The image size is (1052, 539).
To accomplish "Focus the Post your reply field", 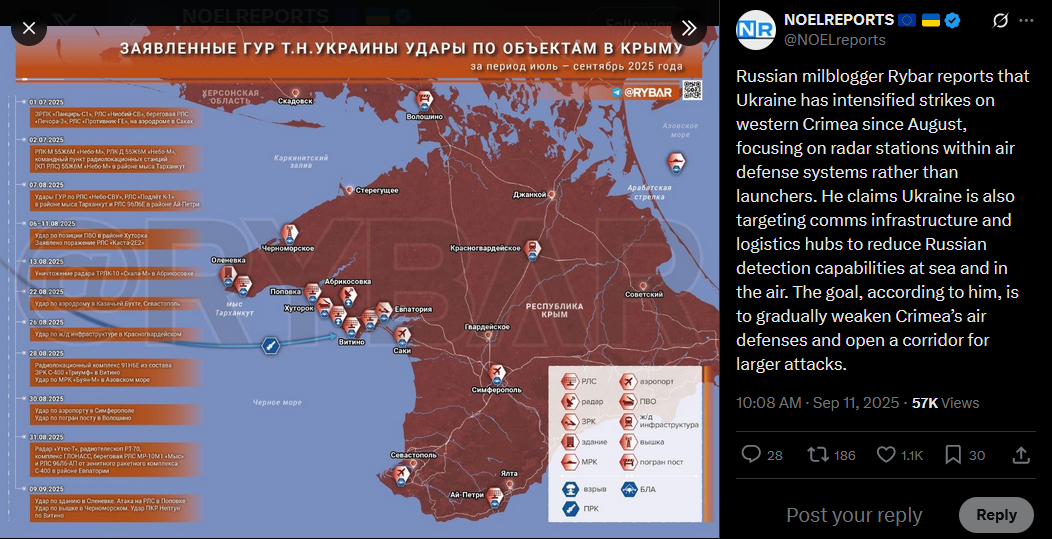I will tap(854, 515).
